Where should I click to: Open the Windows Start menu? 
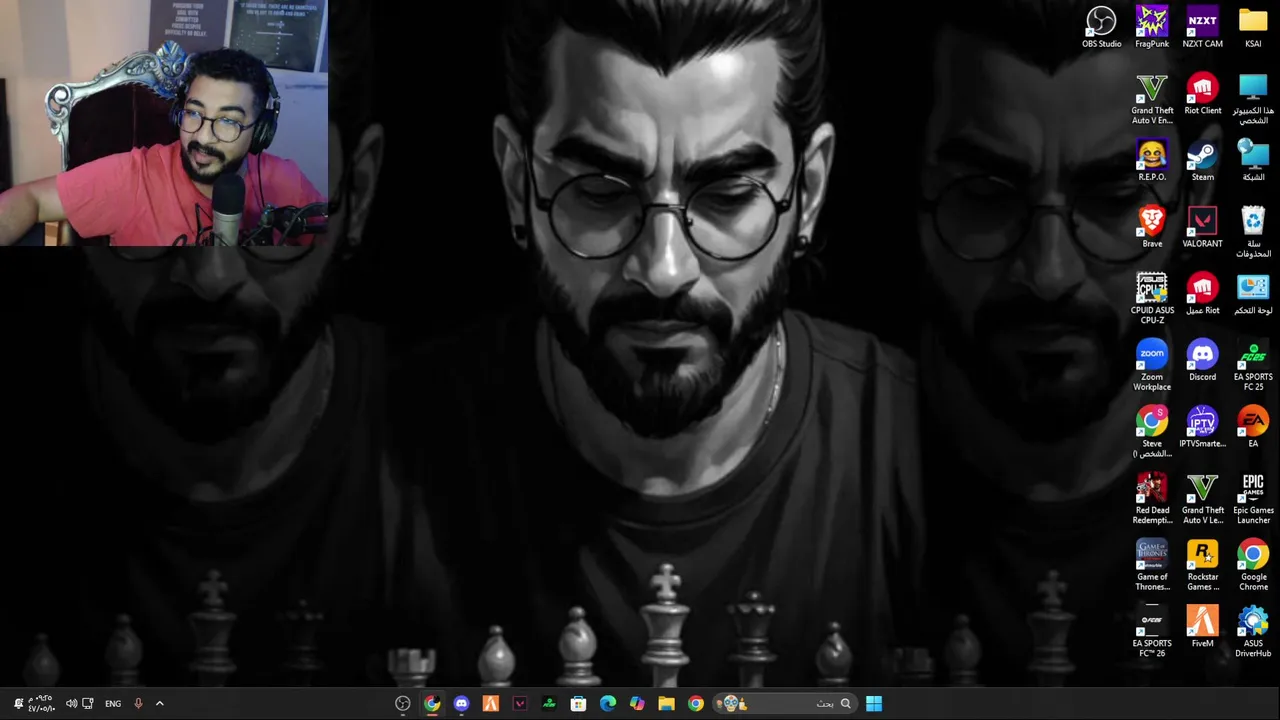click(874, 704)
